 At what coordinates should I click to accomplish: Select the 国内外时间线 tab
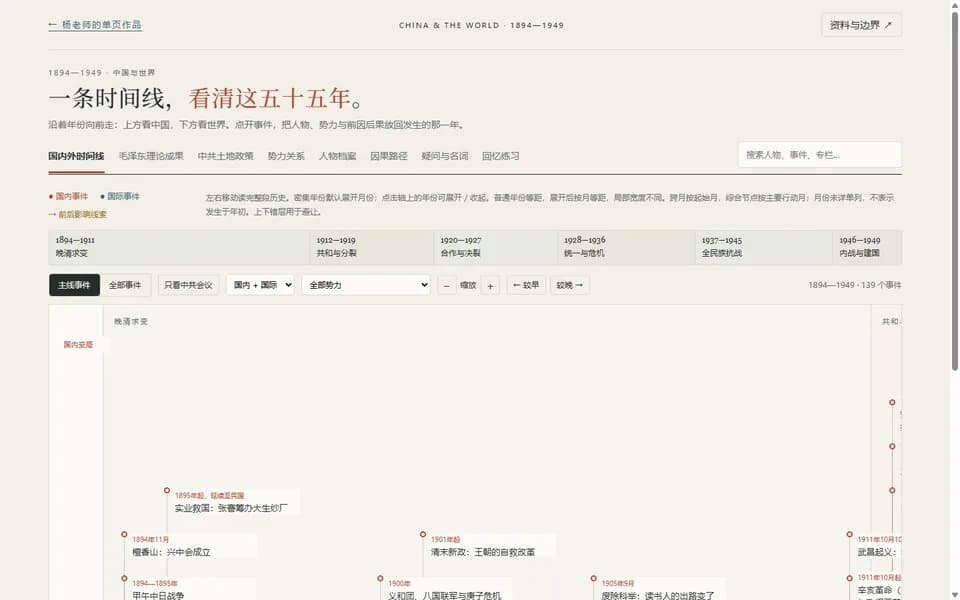[76, 156]
